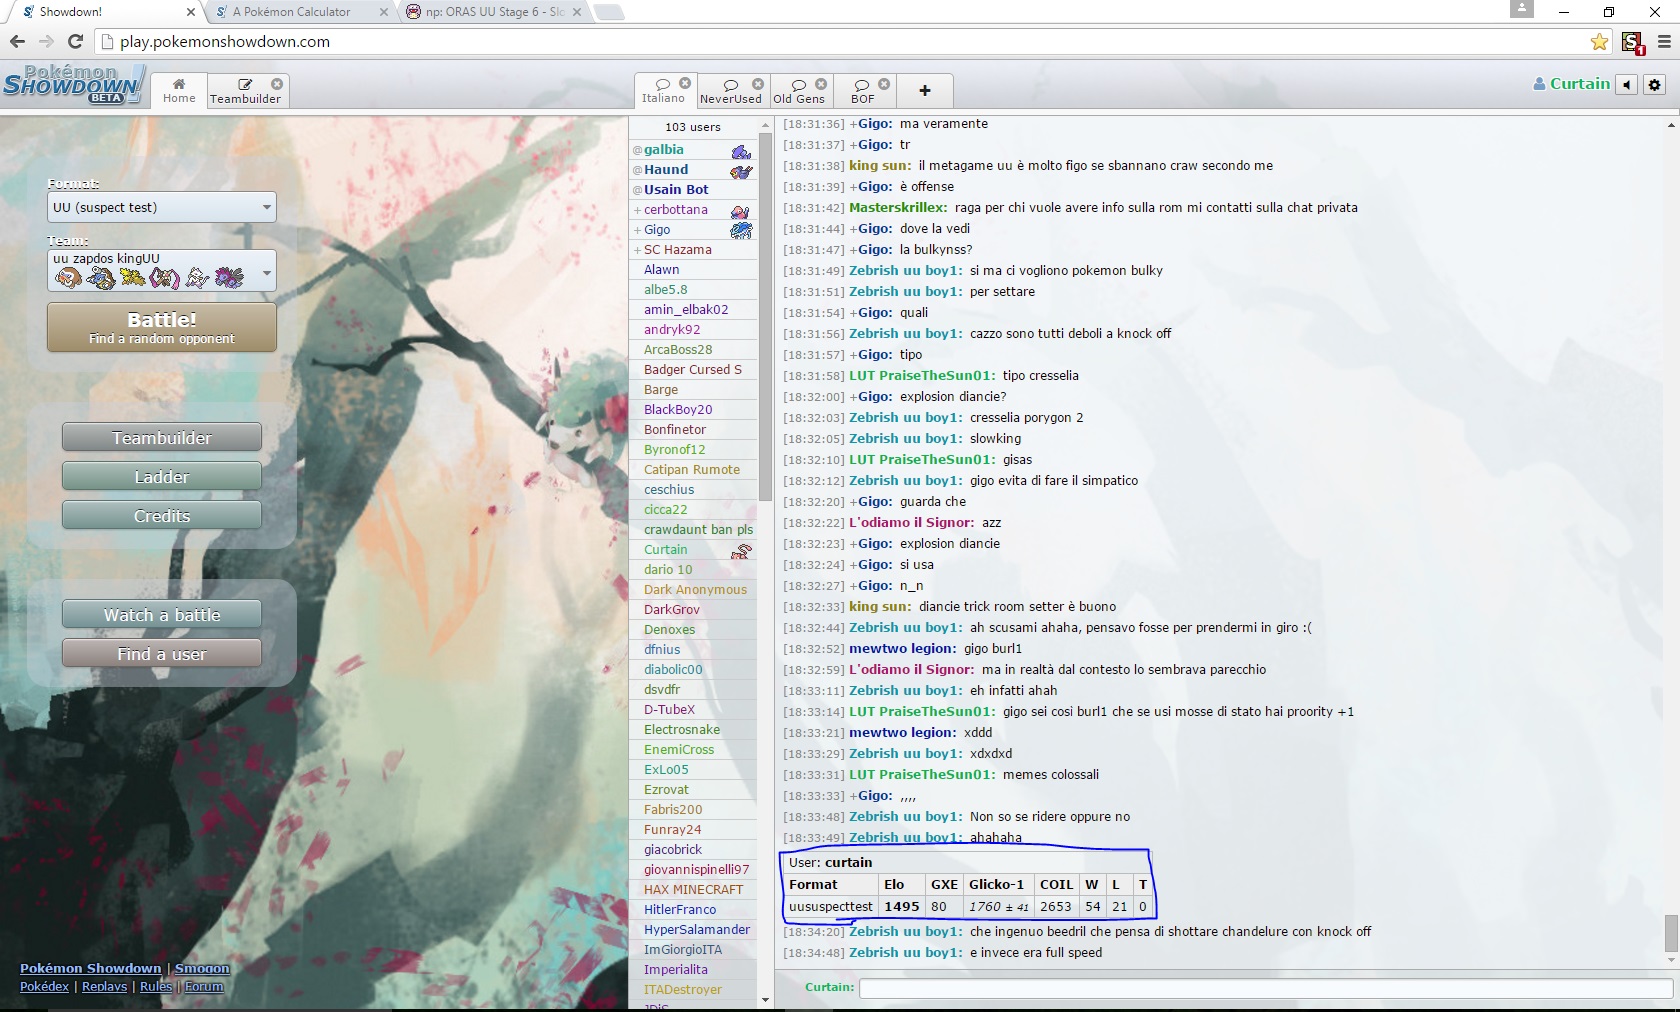Go back in browser history
The width and height of the screenshot is (1680, 1012).
17,41
